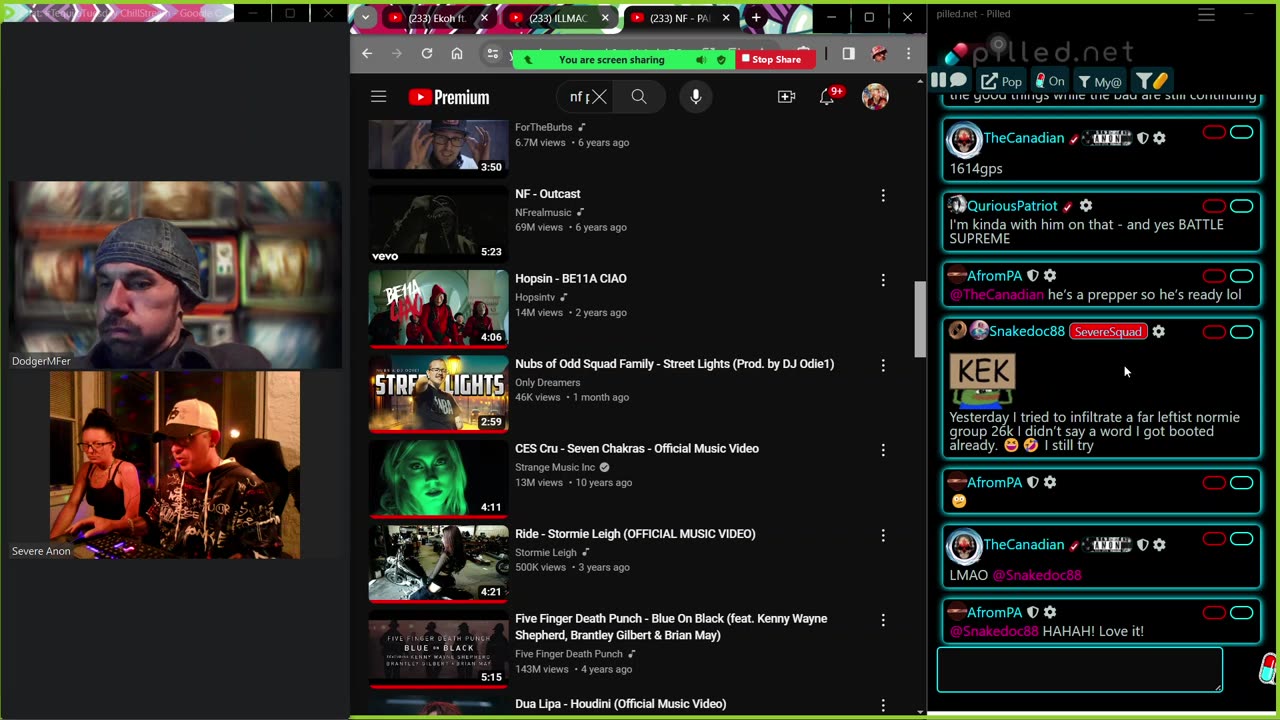Go to NFrealmusic channel
This screenshot has width=1280, height=720.
tap(543, 212)
